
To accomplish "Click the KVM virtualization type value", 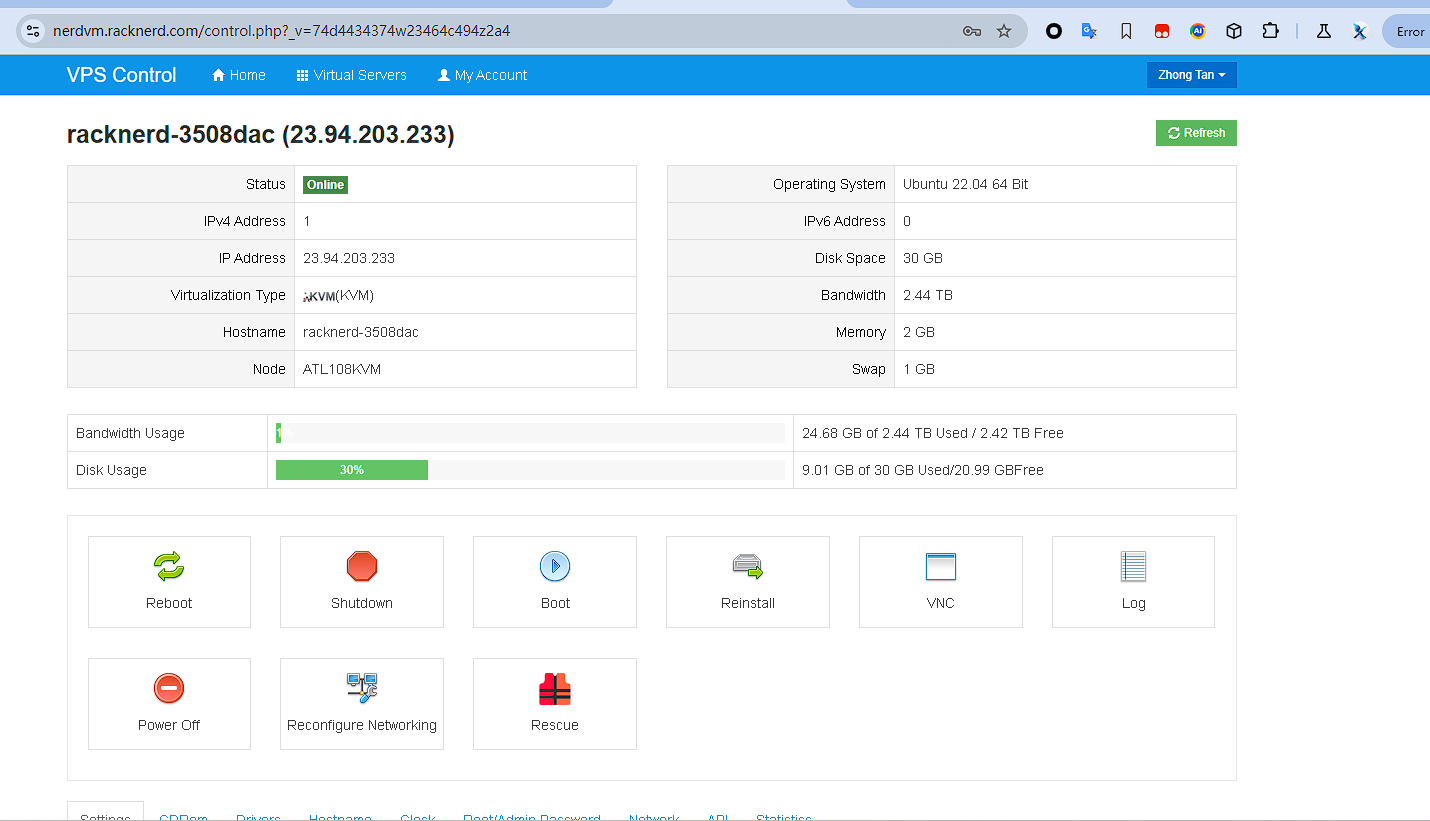I will click(x=339, y=295).
